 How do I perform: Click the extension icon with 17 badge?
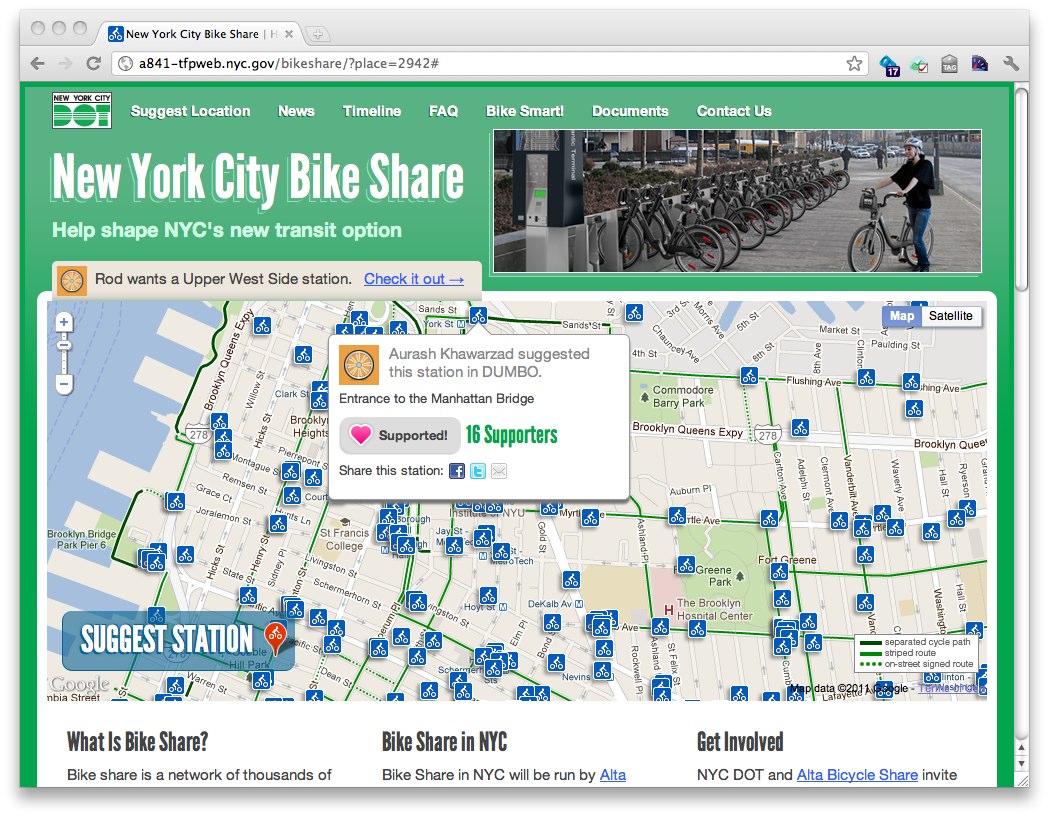tap(889, 66)
